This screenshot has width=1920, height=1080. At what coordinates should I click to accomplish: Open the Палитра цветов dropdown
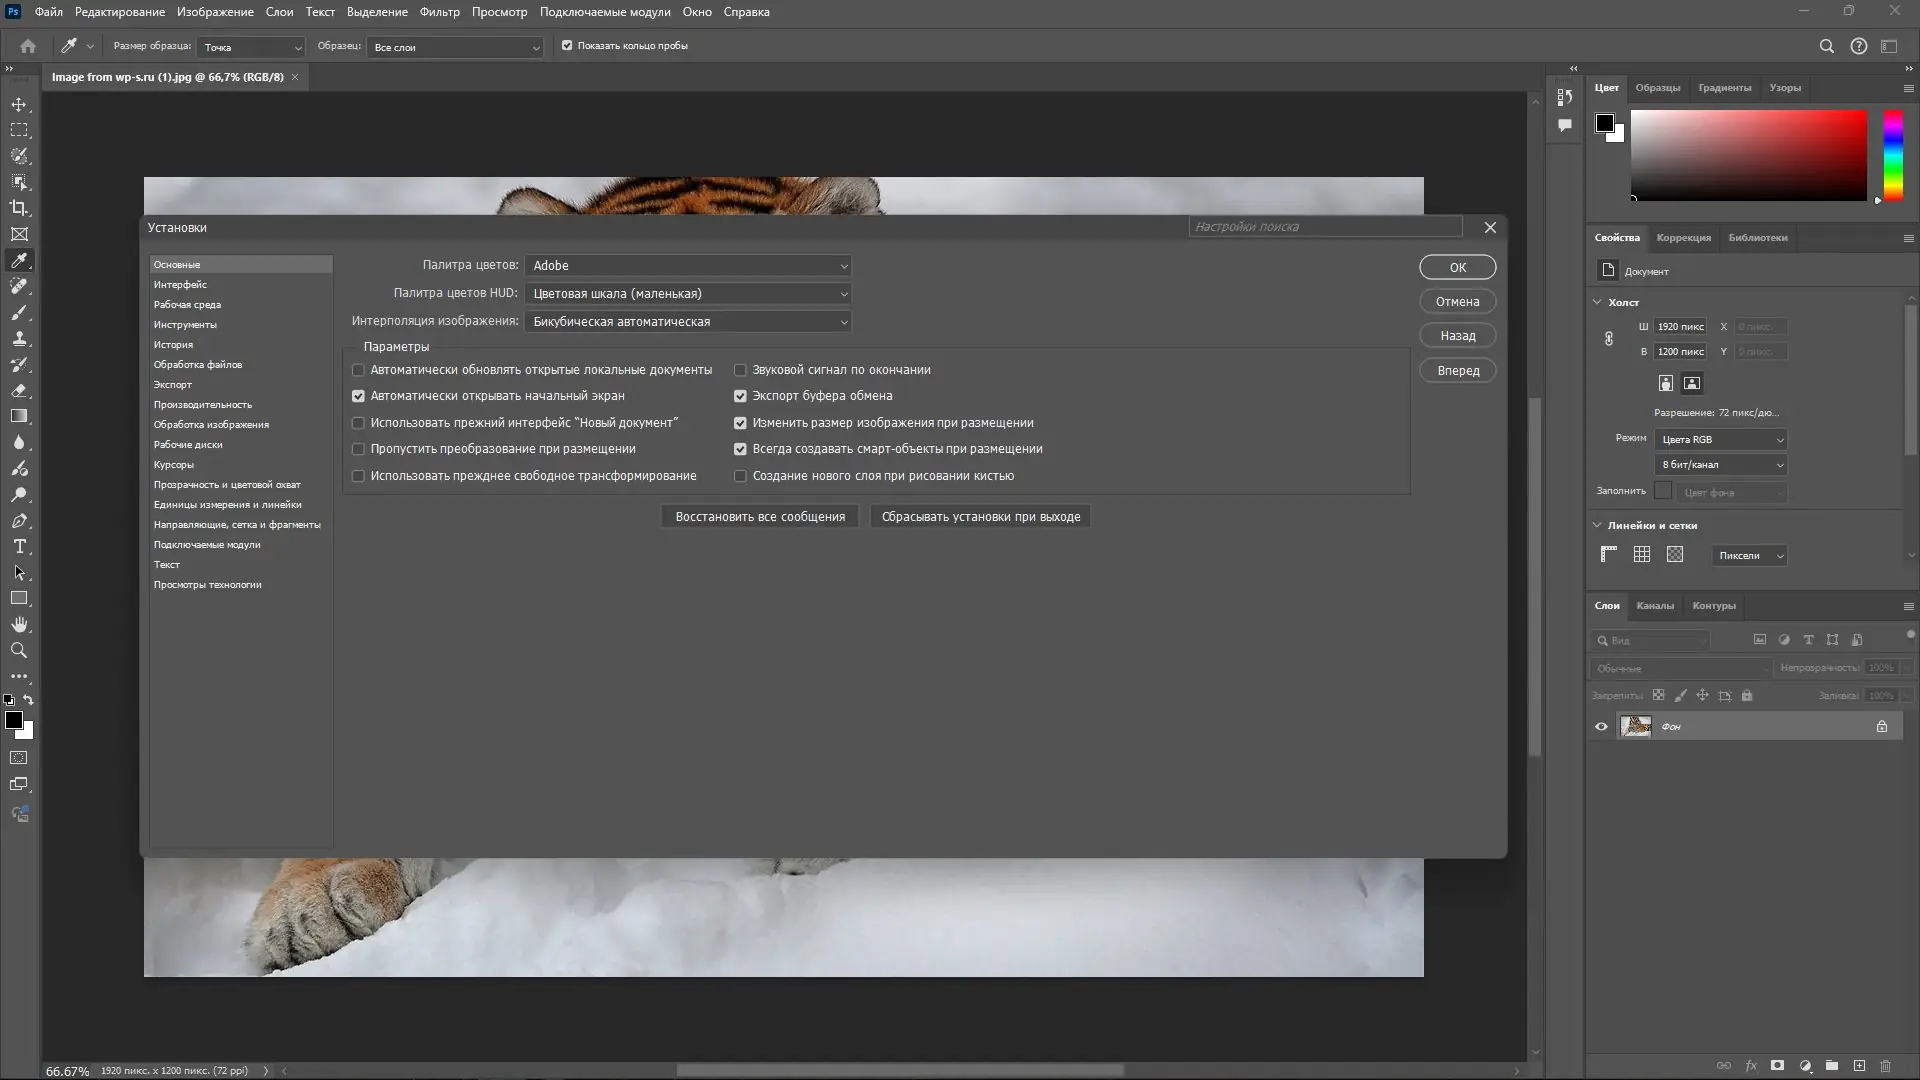pyautogui.click(x=688, y=266)
